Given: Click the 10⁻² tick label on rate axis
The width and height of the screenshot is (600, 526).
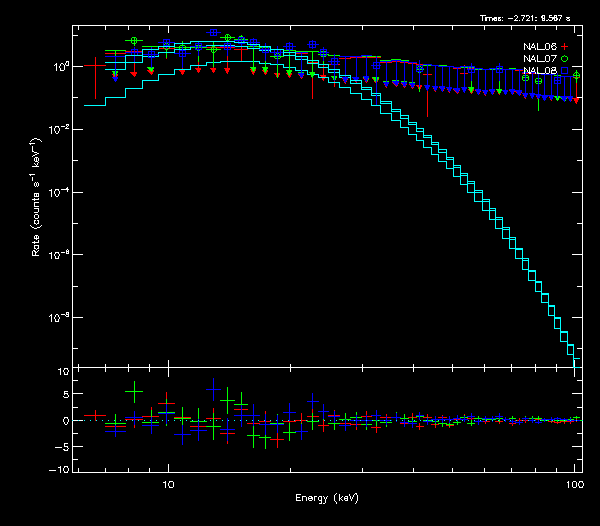Looking at the screenshot, I should tap(59, 130).
